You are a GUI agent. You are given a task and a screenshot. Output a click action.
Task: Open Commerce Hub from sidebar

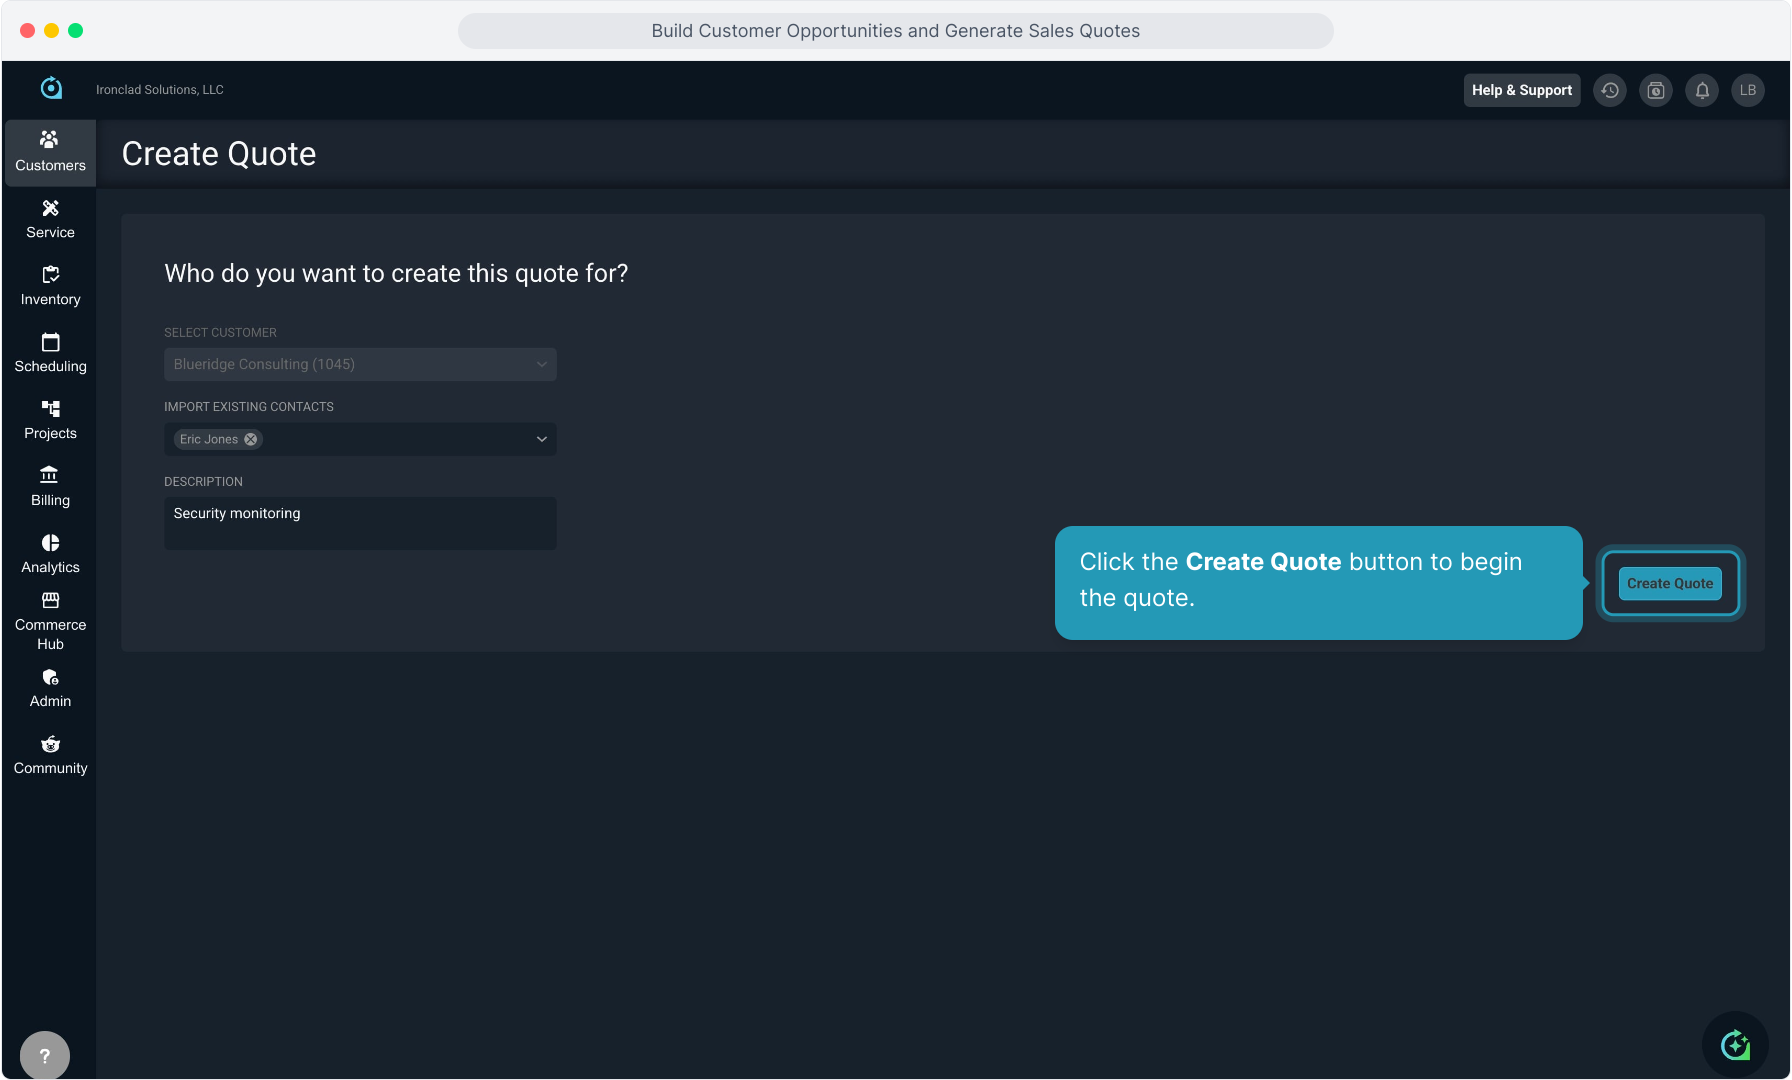coord(50,621)
